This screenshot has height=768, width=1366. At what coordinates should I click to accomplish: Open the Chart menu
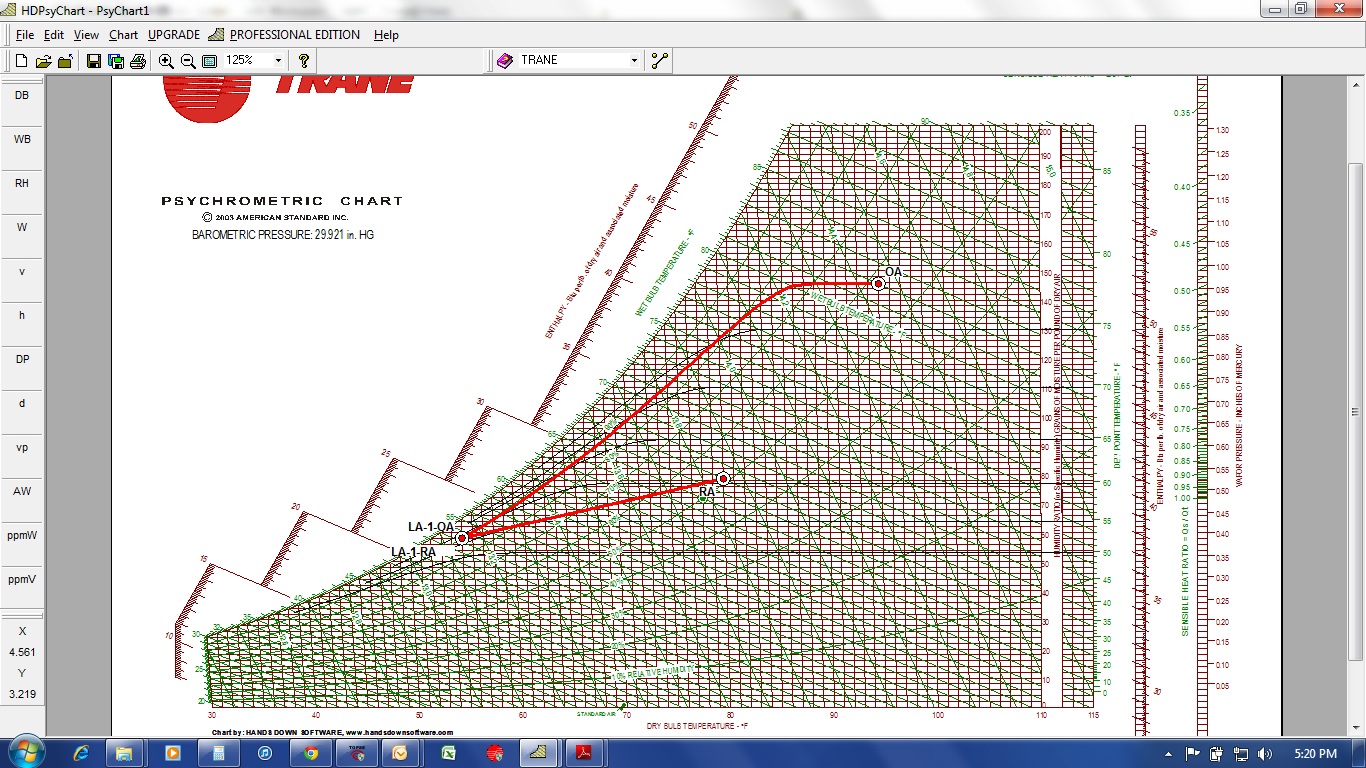click(124, 35)
